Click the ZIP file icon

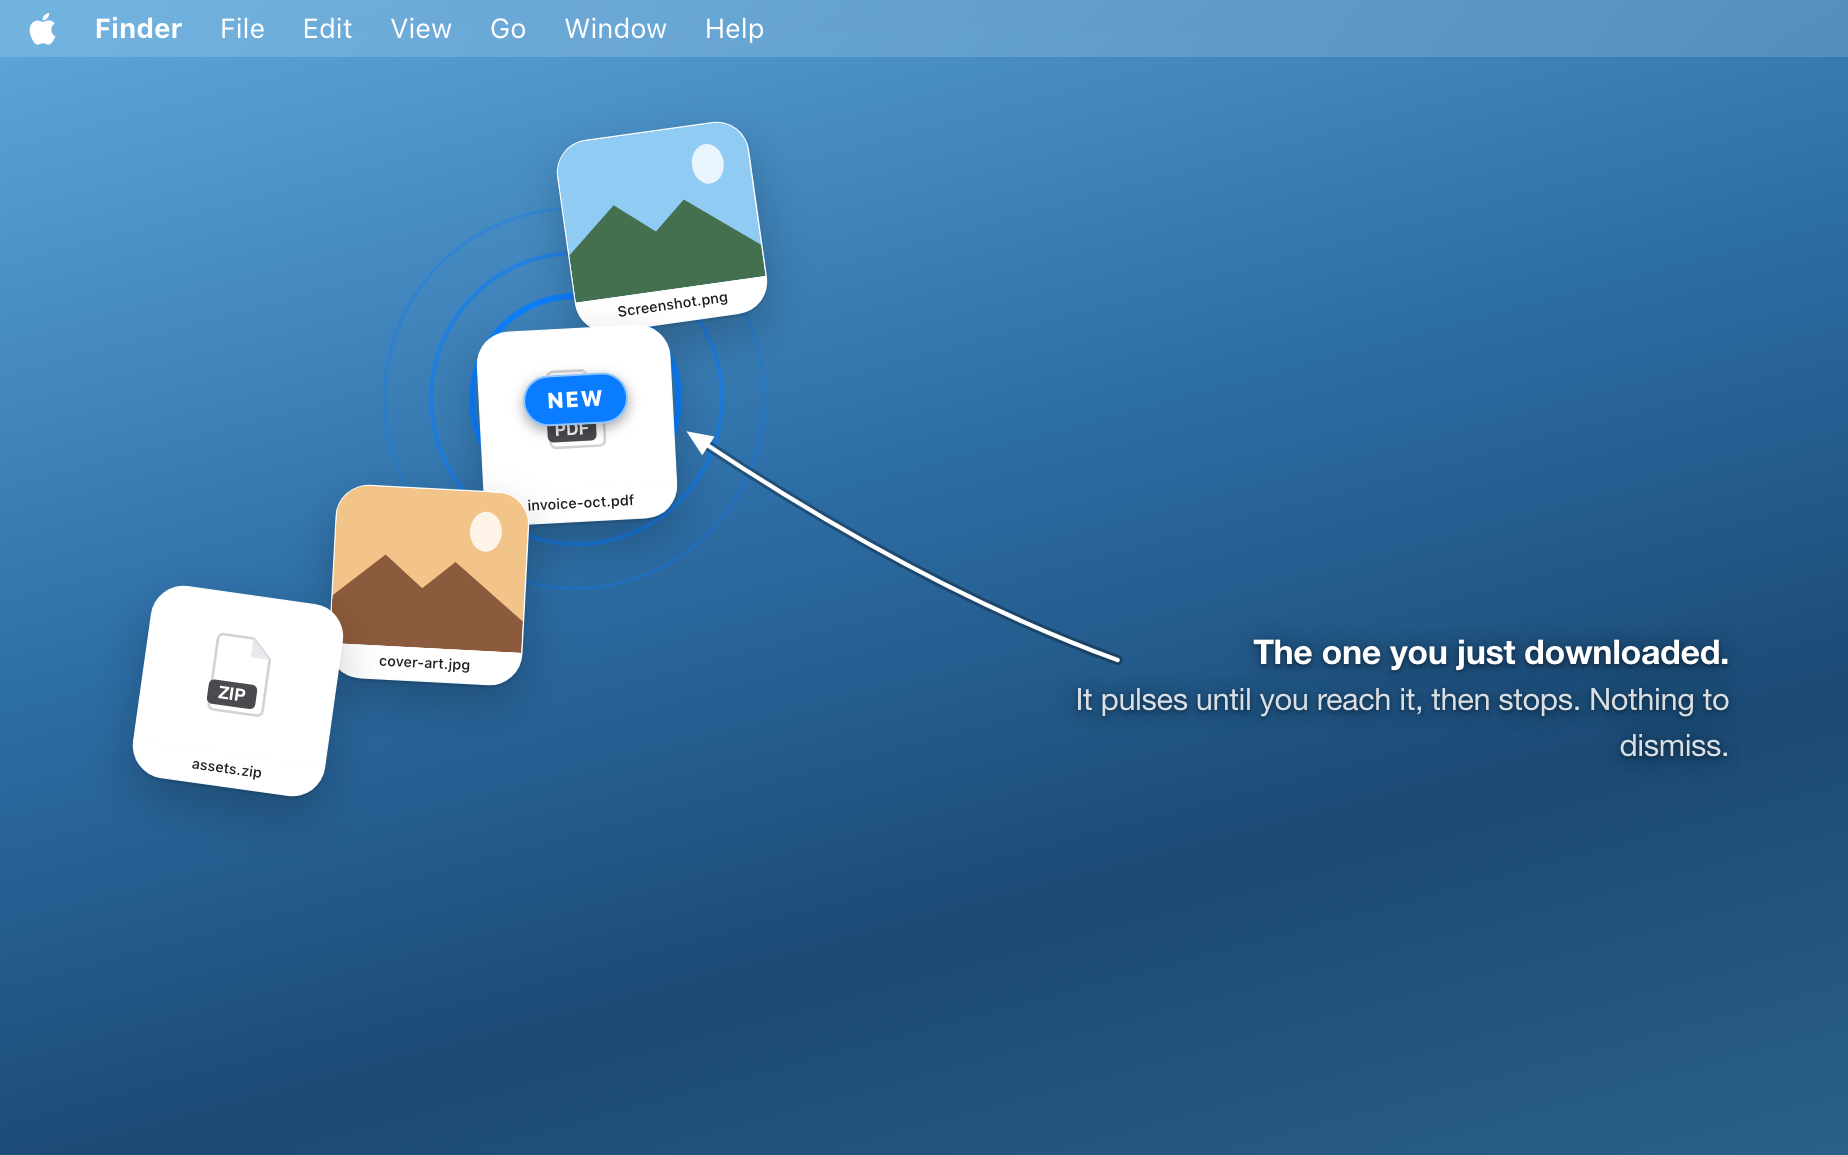pyautogui.click(x=238, y=675)
